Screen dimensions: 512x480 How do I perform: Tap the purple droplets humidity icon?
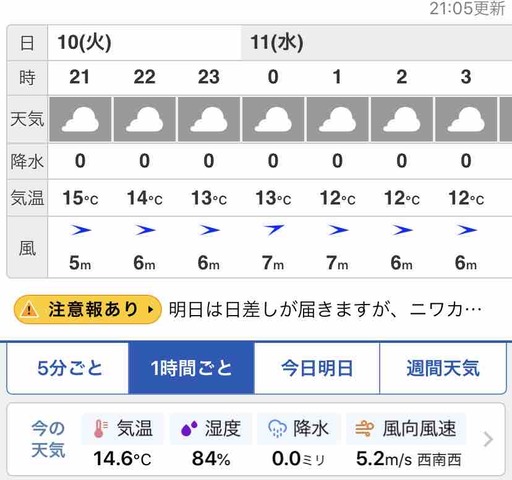click(x=189, y=429)
